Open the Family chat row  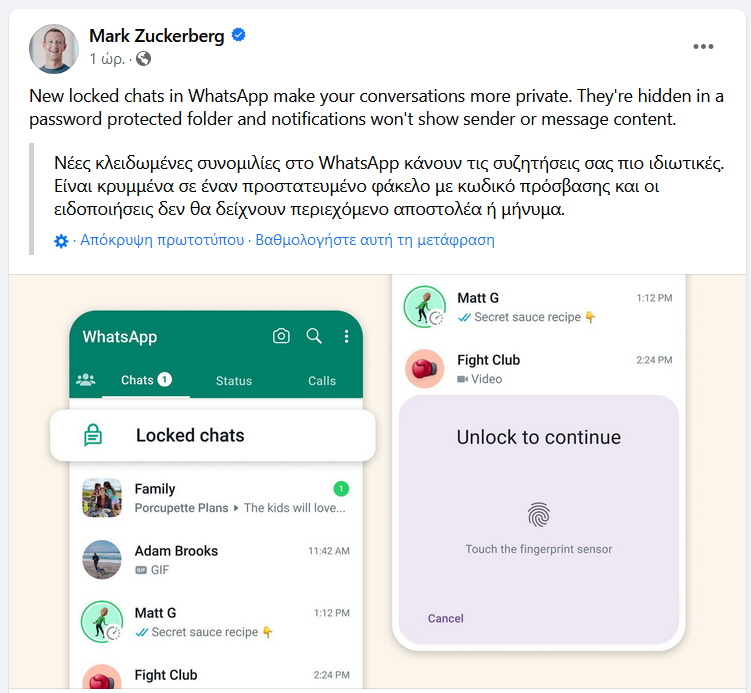click(216, 498)
